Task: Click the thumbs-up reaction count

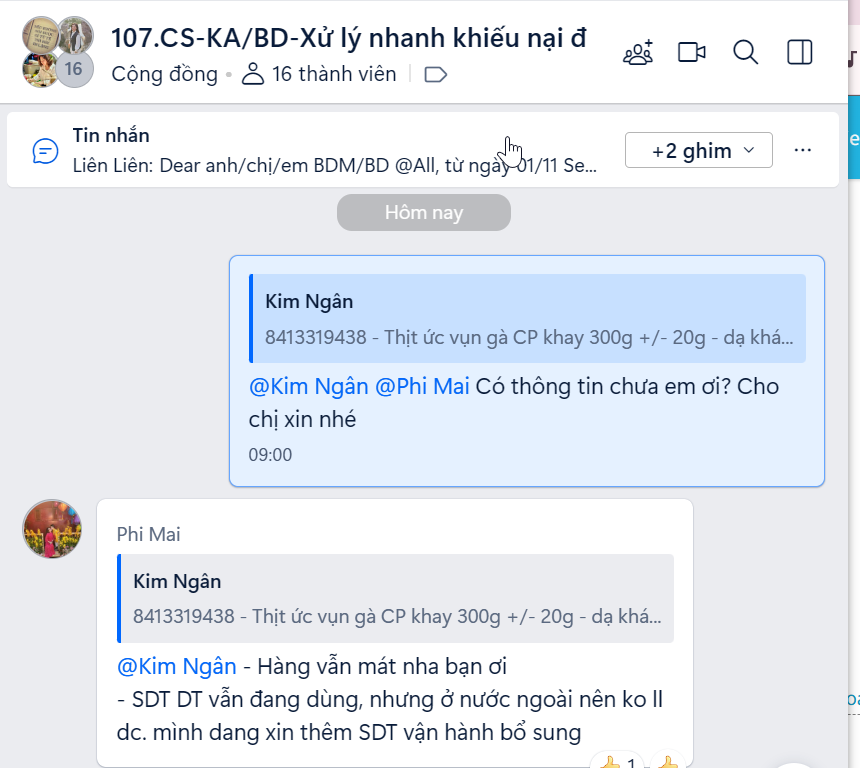Action: point(617,761)
